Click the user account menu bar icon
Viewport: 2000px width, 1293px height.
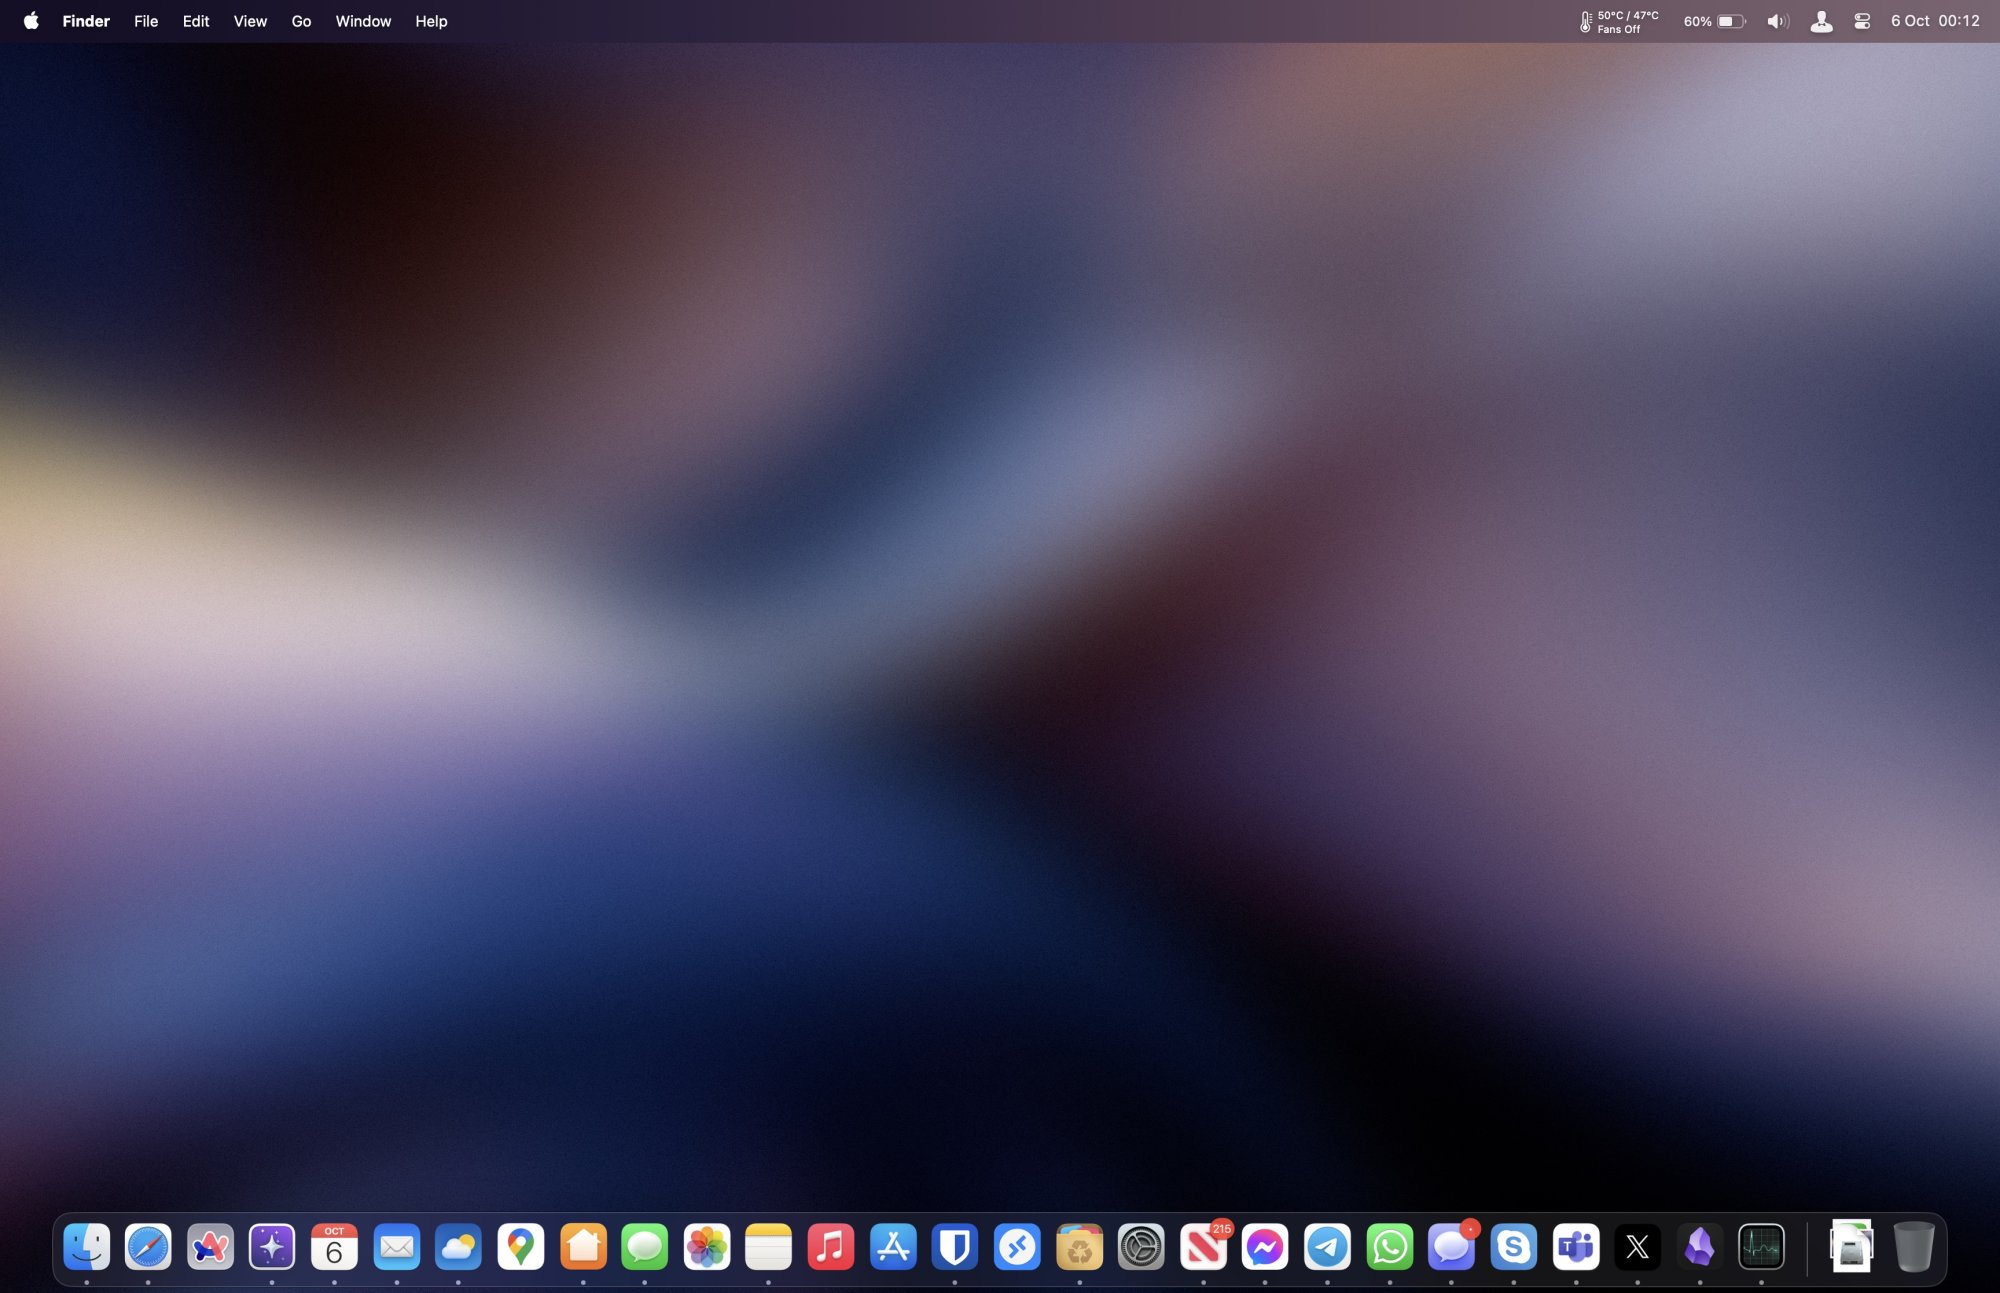click(1821, 21)
